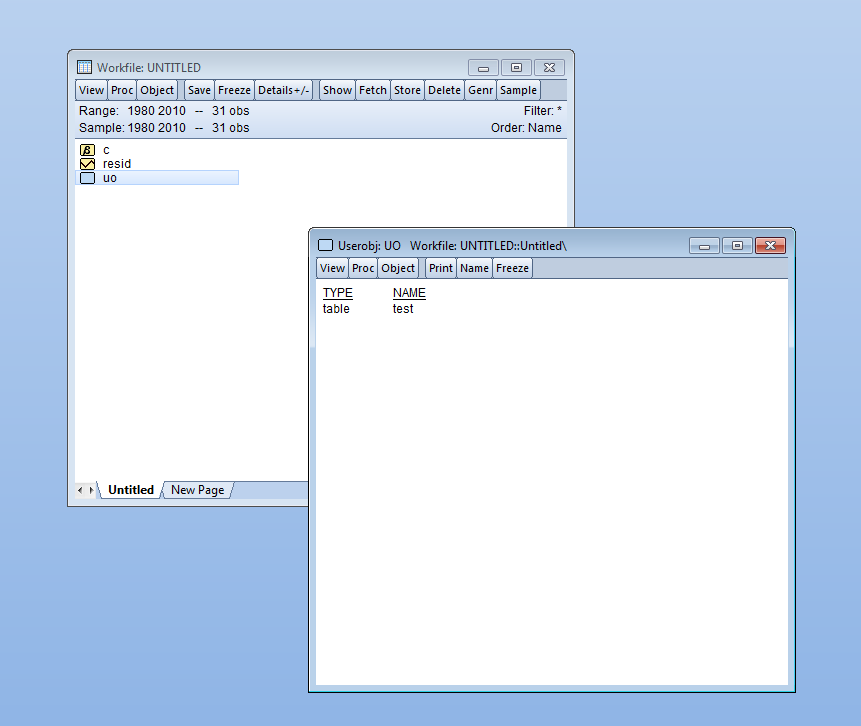Viewport: 861px width, 726px height.
Task: Switch to the New Page tab
Action: 198,490
